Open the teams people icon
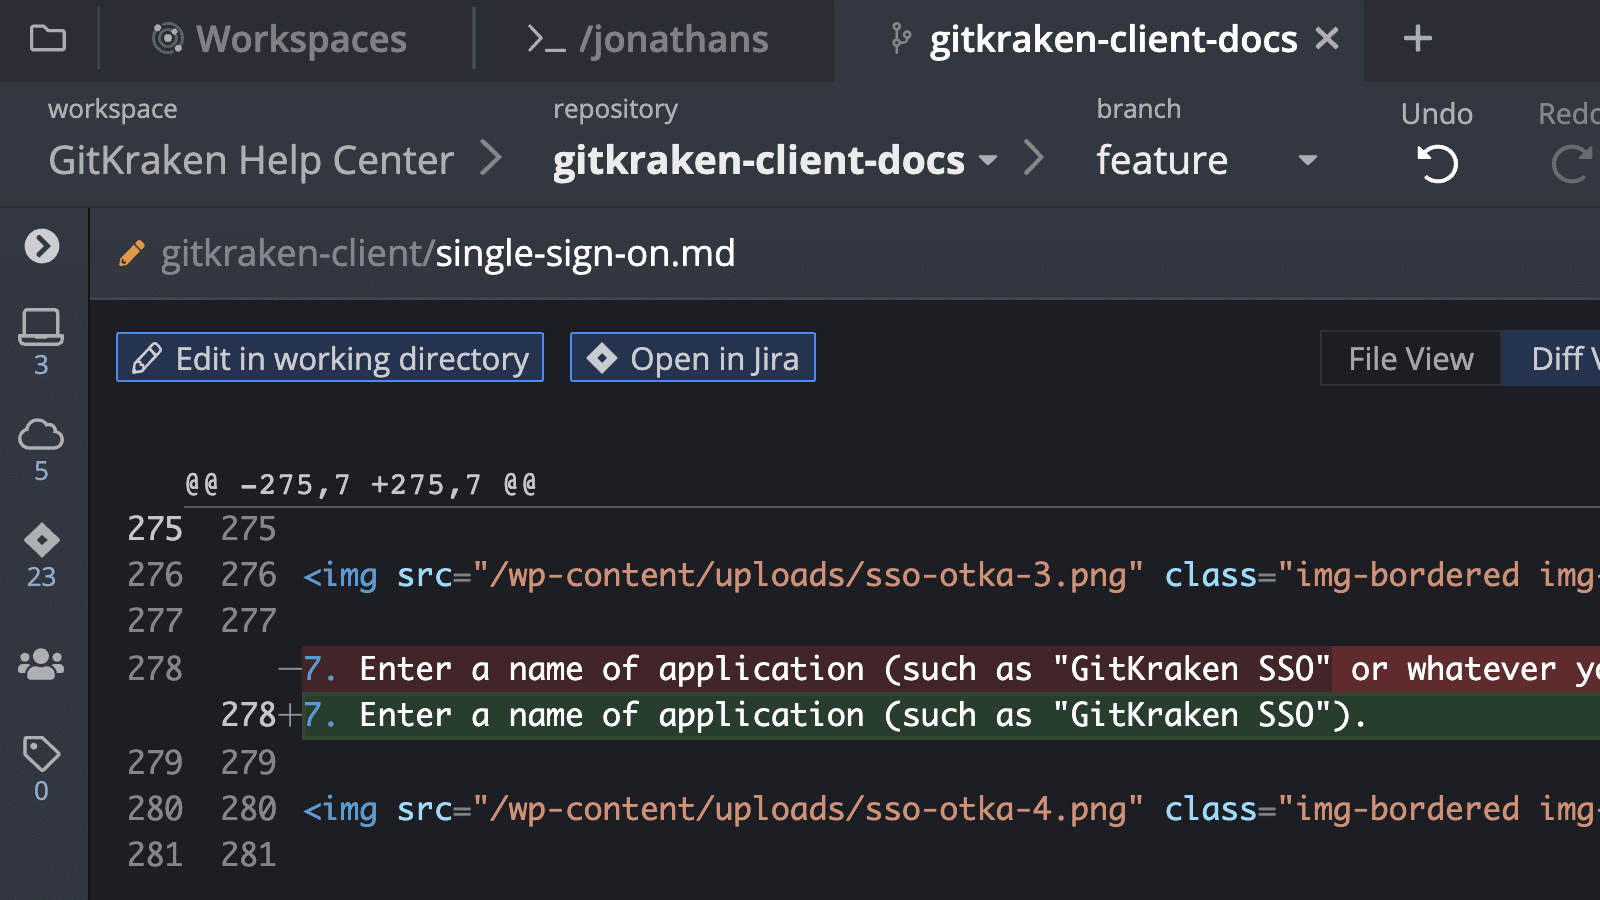Screen dimensions: 1600x900 41,664
